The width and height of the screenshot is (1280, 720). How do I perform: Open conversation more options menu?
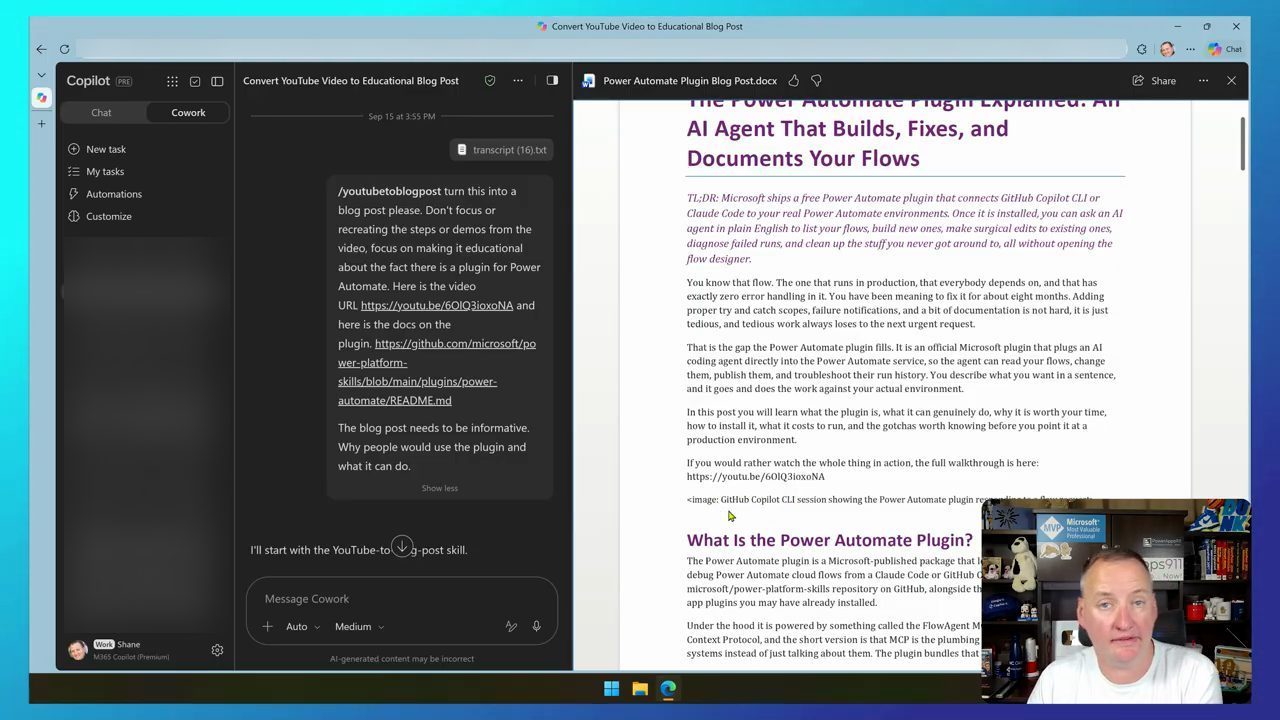(x=518, y=81)
